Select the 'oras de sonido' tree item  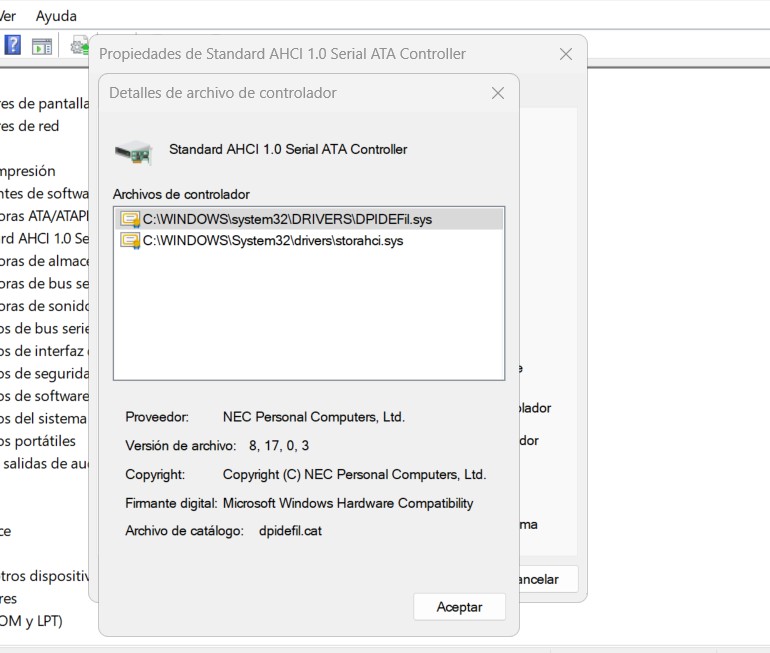pyautogui.click(x=45, y=306)
